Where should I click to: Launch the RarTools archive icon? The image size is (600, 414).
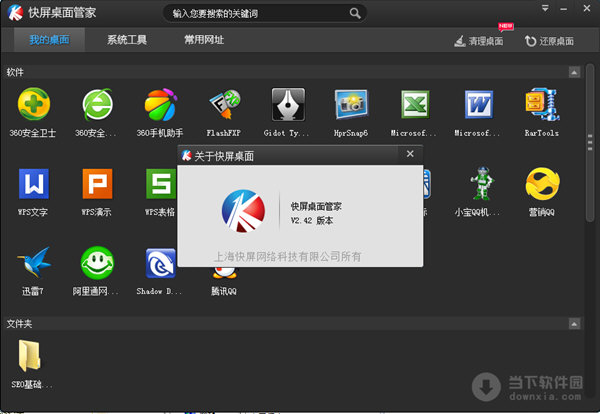[x=542, y=104]
